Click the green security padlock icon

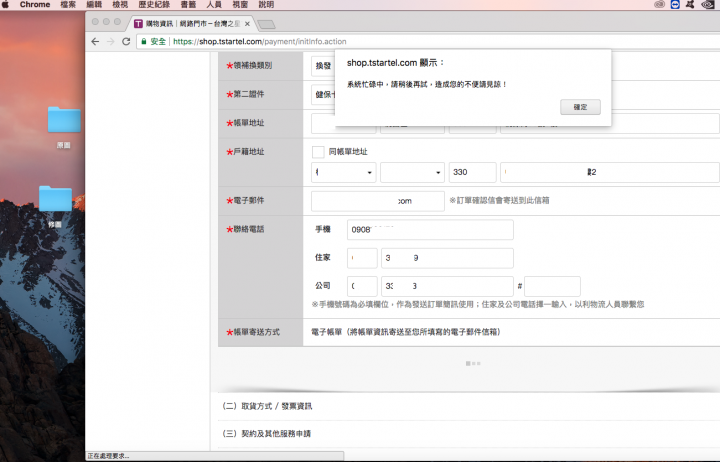click(x=144, y=42)
